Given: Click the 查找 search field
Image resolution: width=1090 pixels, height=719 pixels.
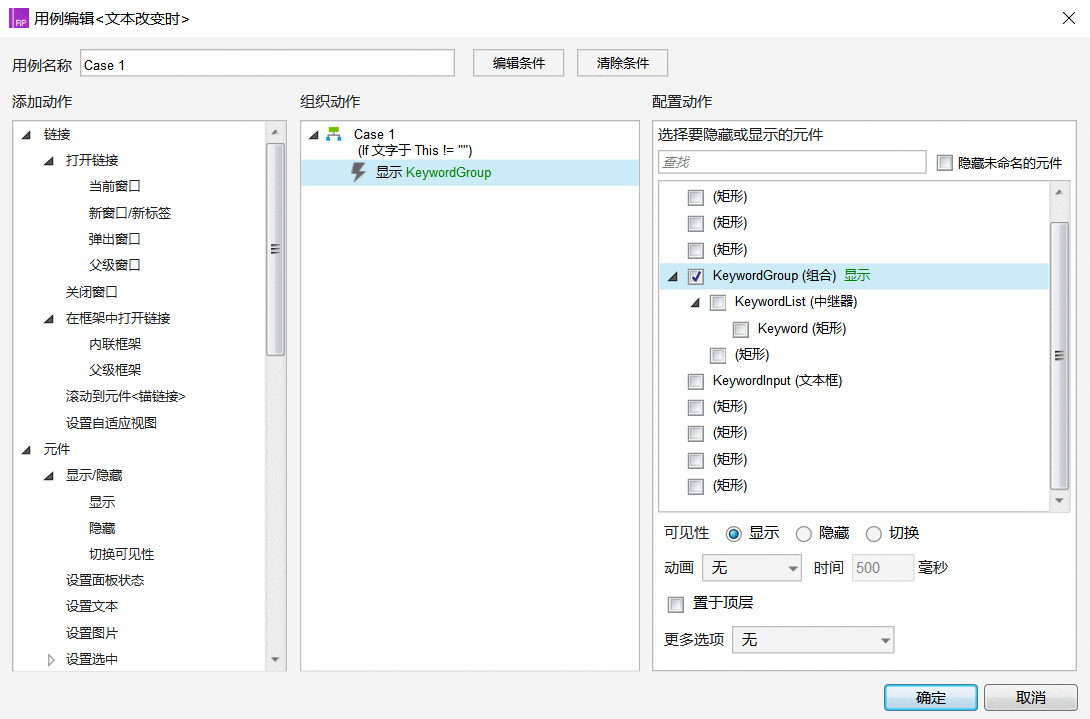Looking at the screenshot, I should pos(792,162).
